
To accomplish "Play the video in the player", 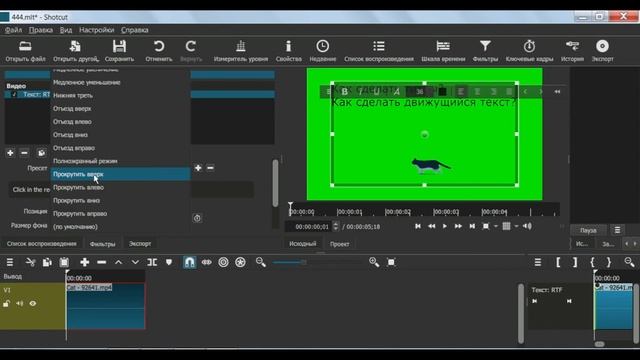I will [x=444, y=226].
